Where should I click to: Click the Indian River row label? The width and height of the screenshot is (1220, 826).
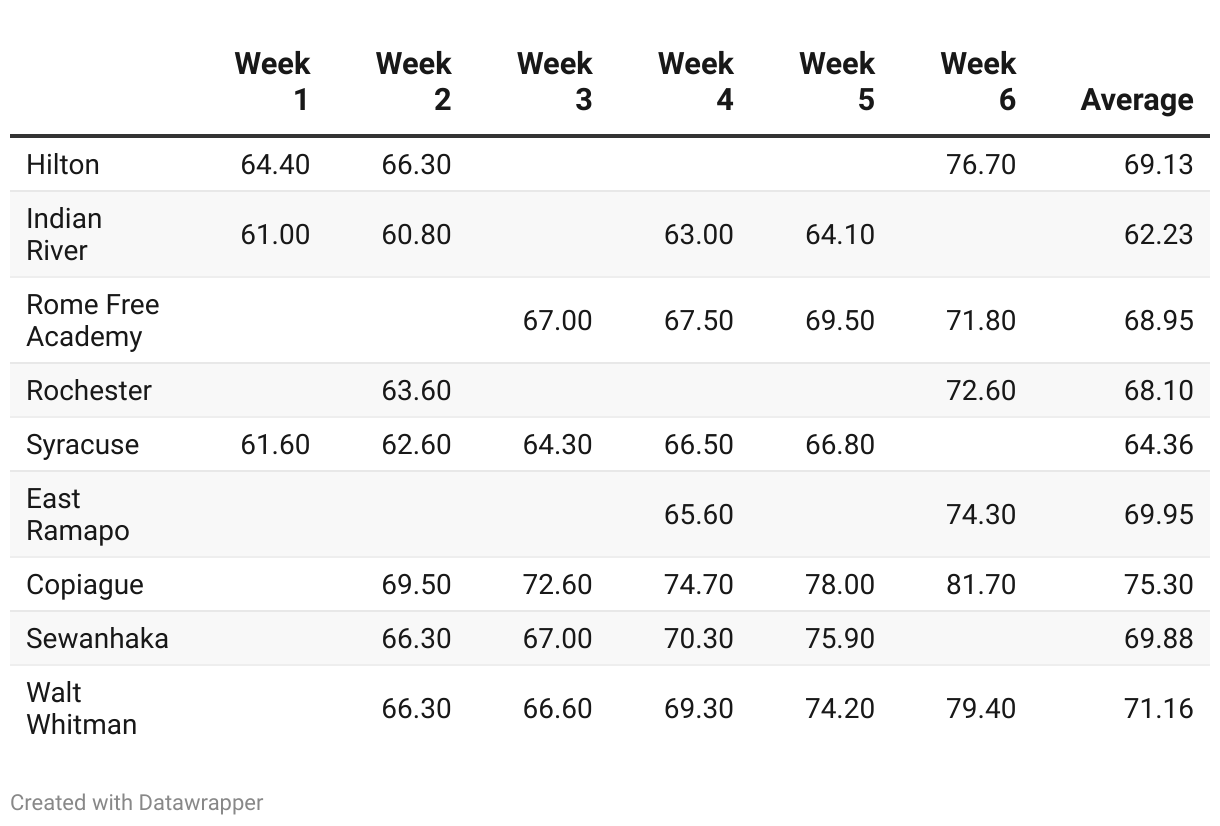pos(64,234)
